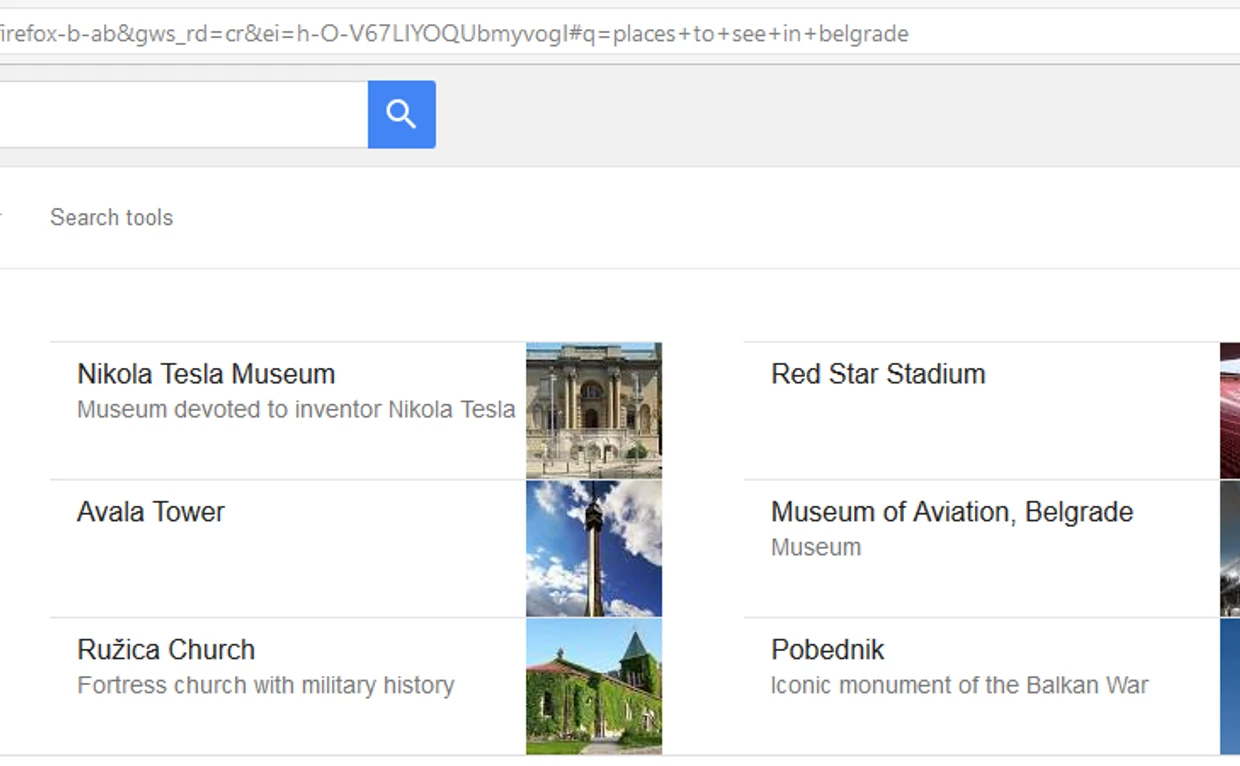Click the Avala Tower photo thumbnail
This screenshot has height=766, width=1240.
[x=594, y=548]
